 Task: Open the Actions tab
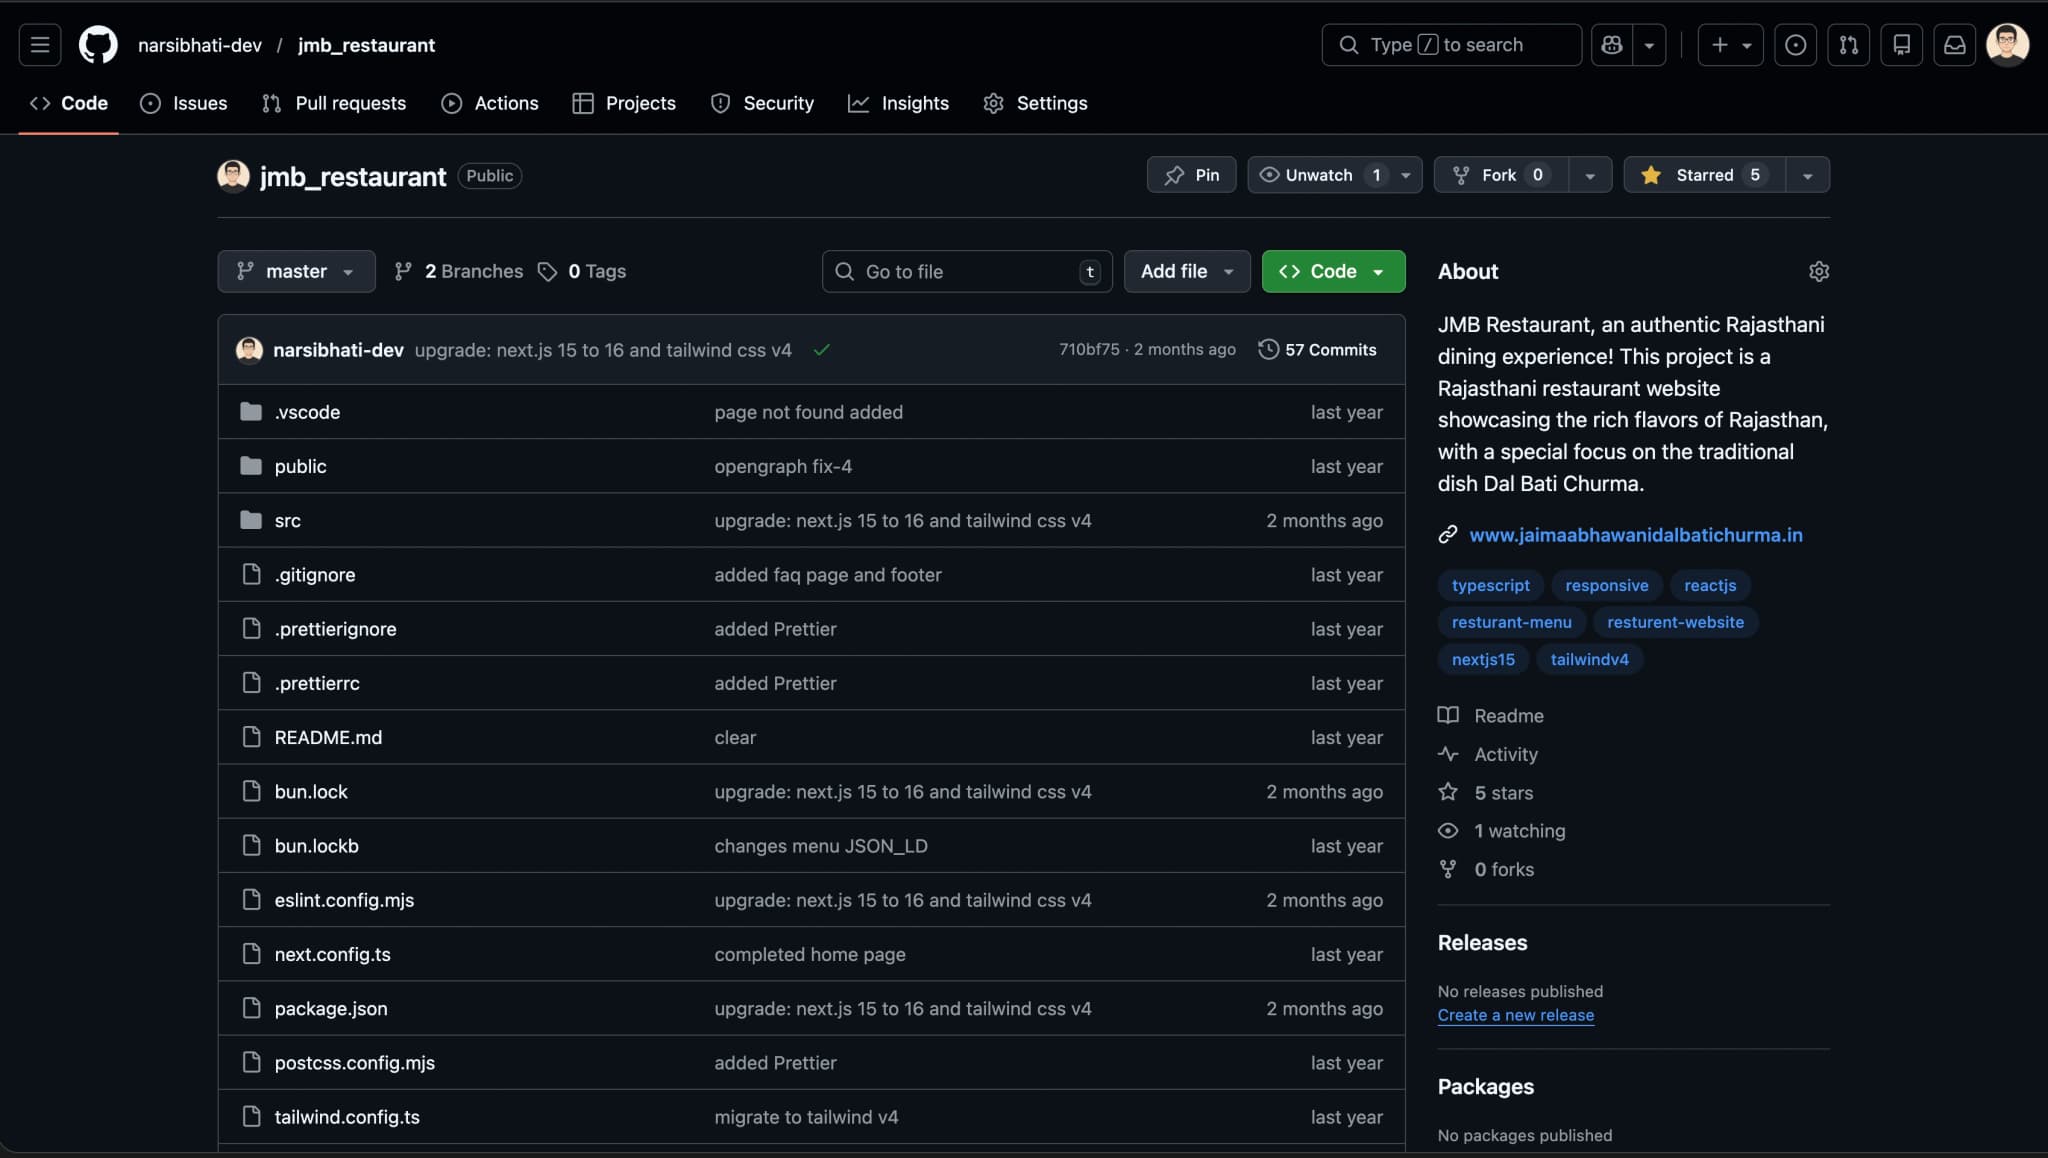coord(490,103)
